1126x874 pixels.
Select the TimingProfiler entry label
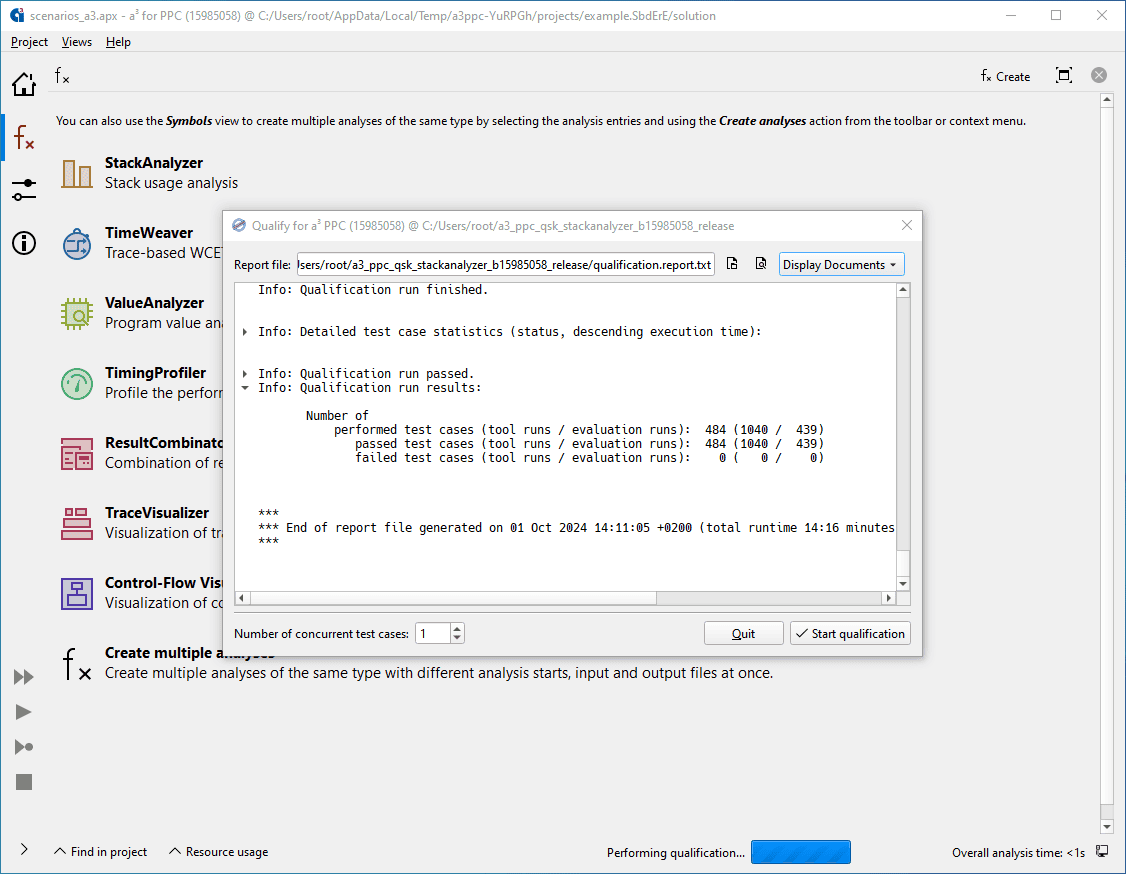155,373
